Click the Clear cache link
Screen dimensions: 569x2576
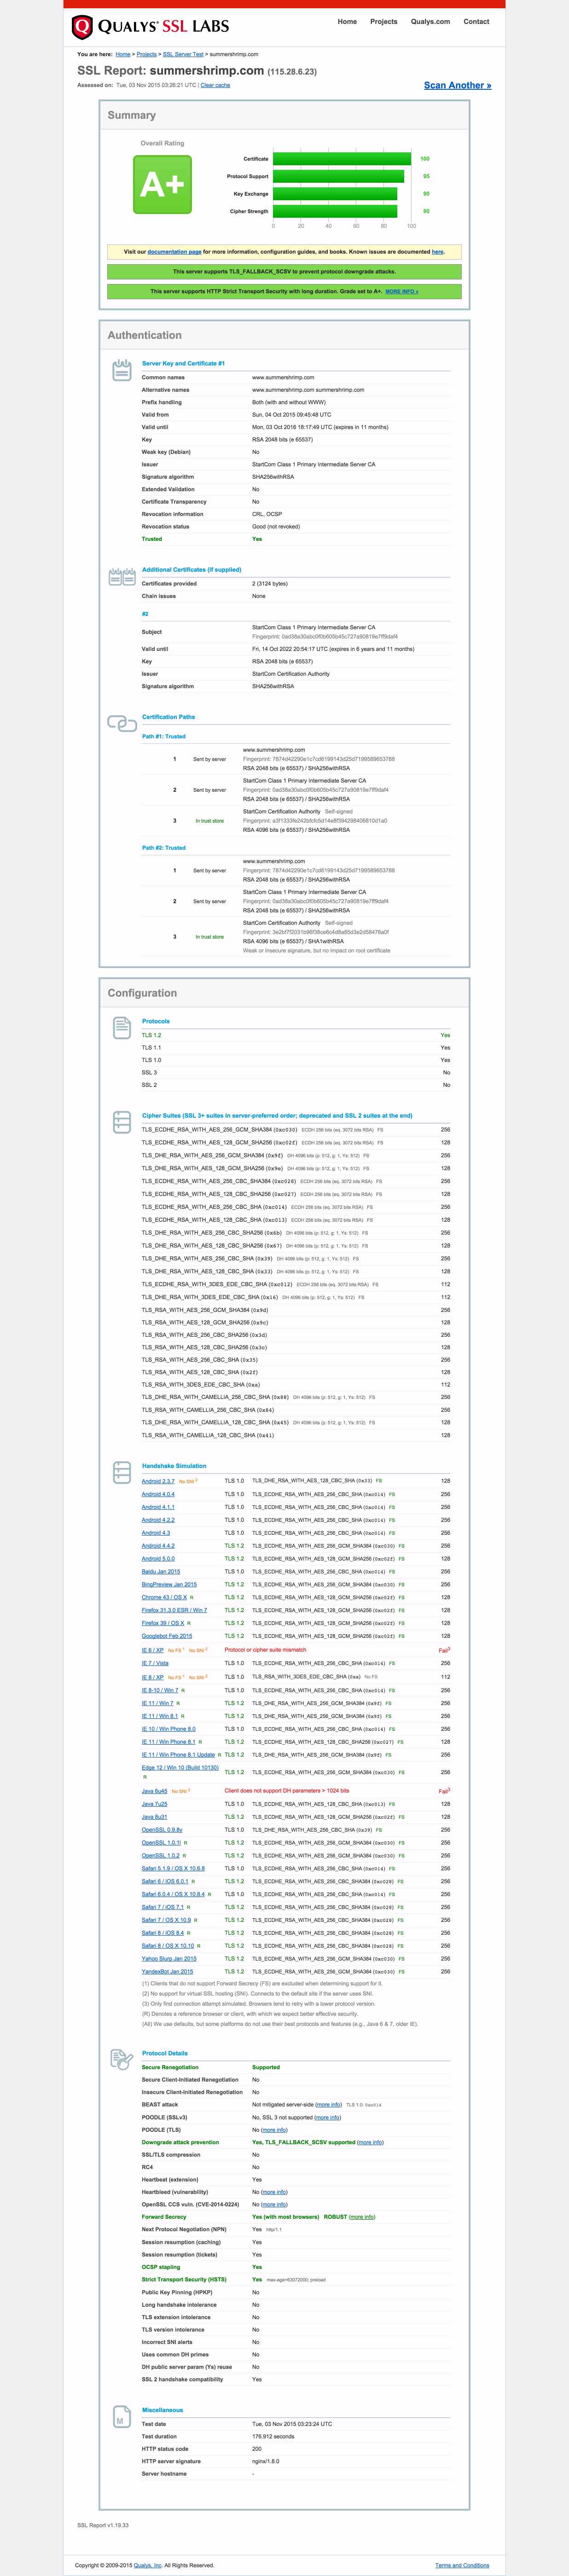tap(215, 85)
